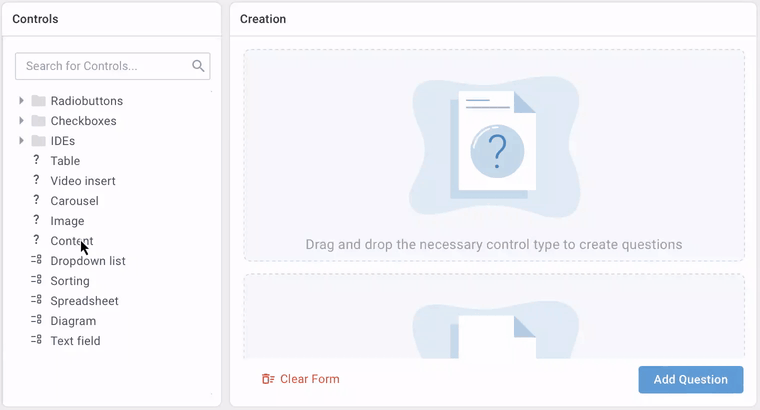Focus the Search for Controls input
This screenshot has height=410, width=760.
pyautogui.click(x=112, y=66)
